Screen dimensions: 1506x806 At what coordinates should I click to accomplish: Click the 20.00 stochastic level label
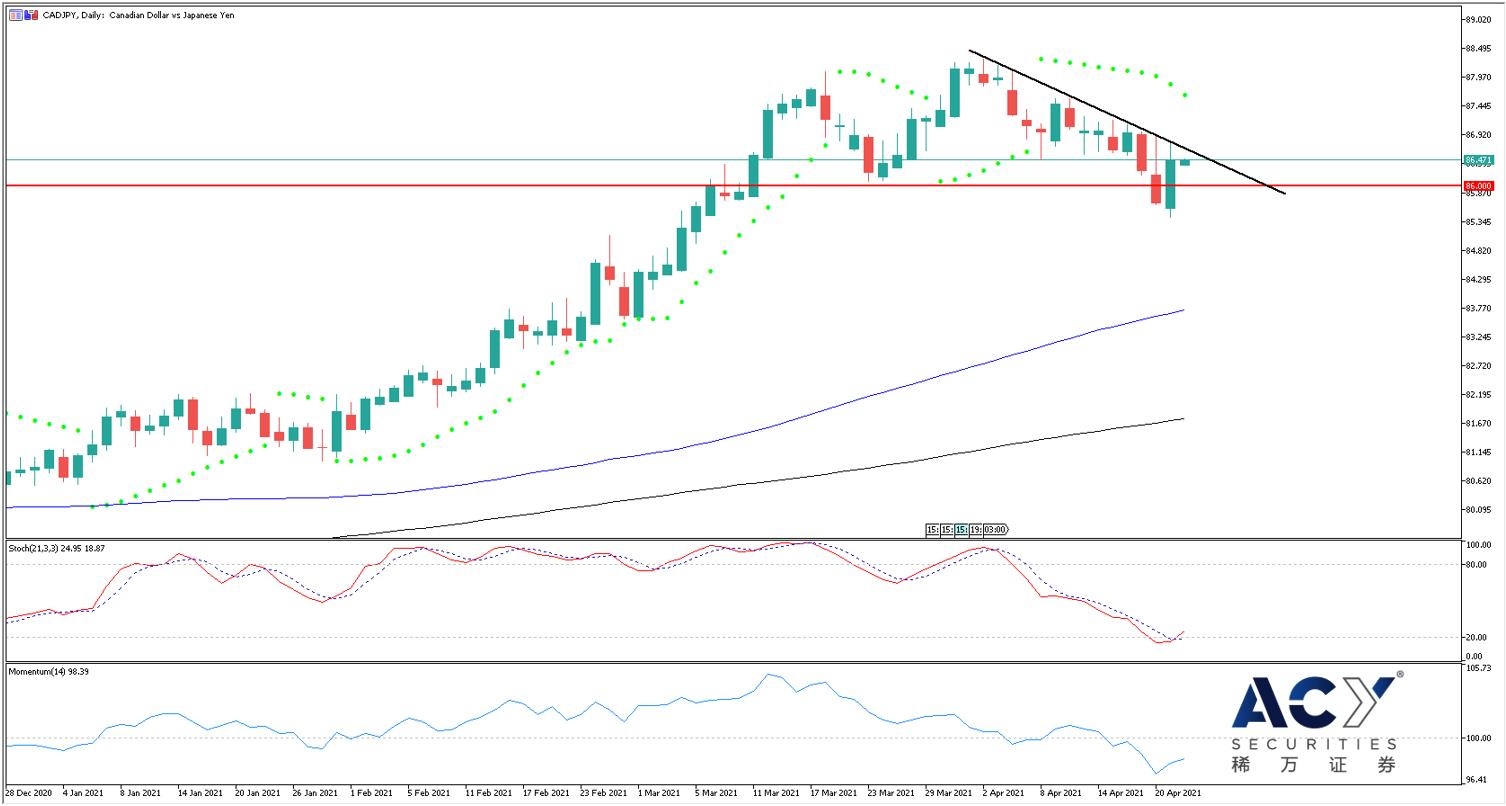click(x=1478, y=638)
